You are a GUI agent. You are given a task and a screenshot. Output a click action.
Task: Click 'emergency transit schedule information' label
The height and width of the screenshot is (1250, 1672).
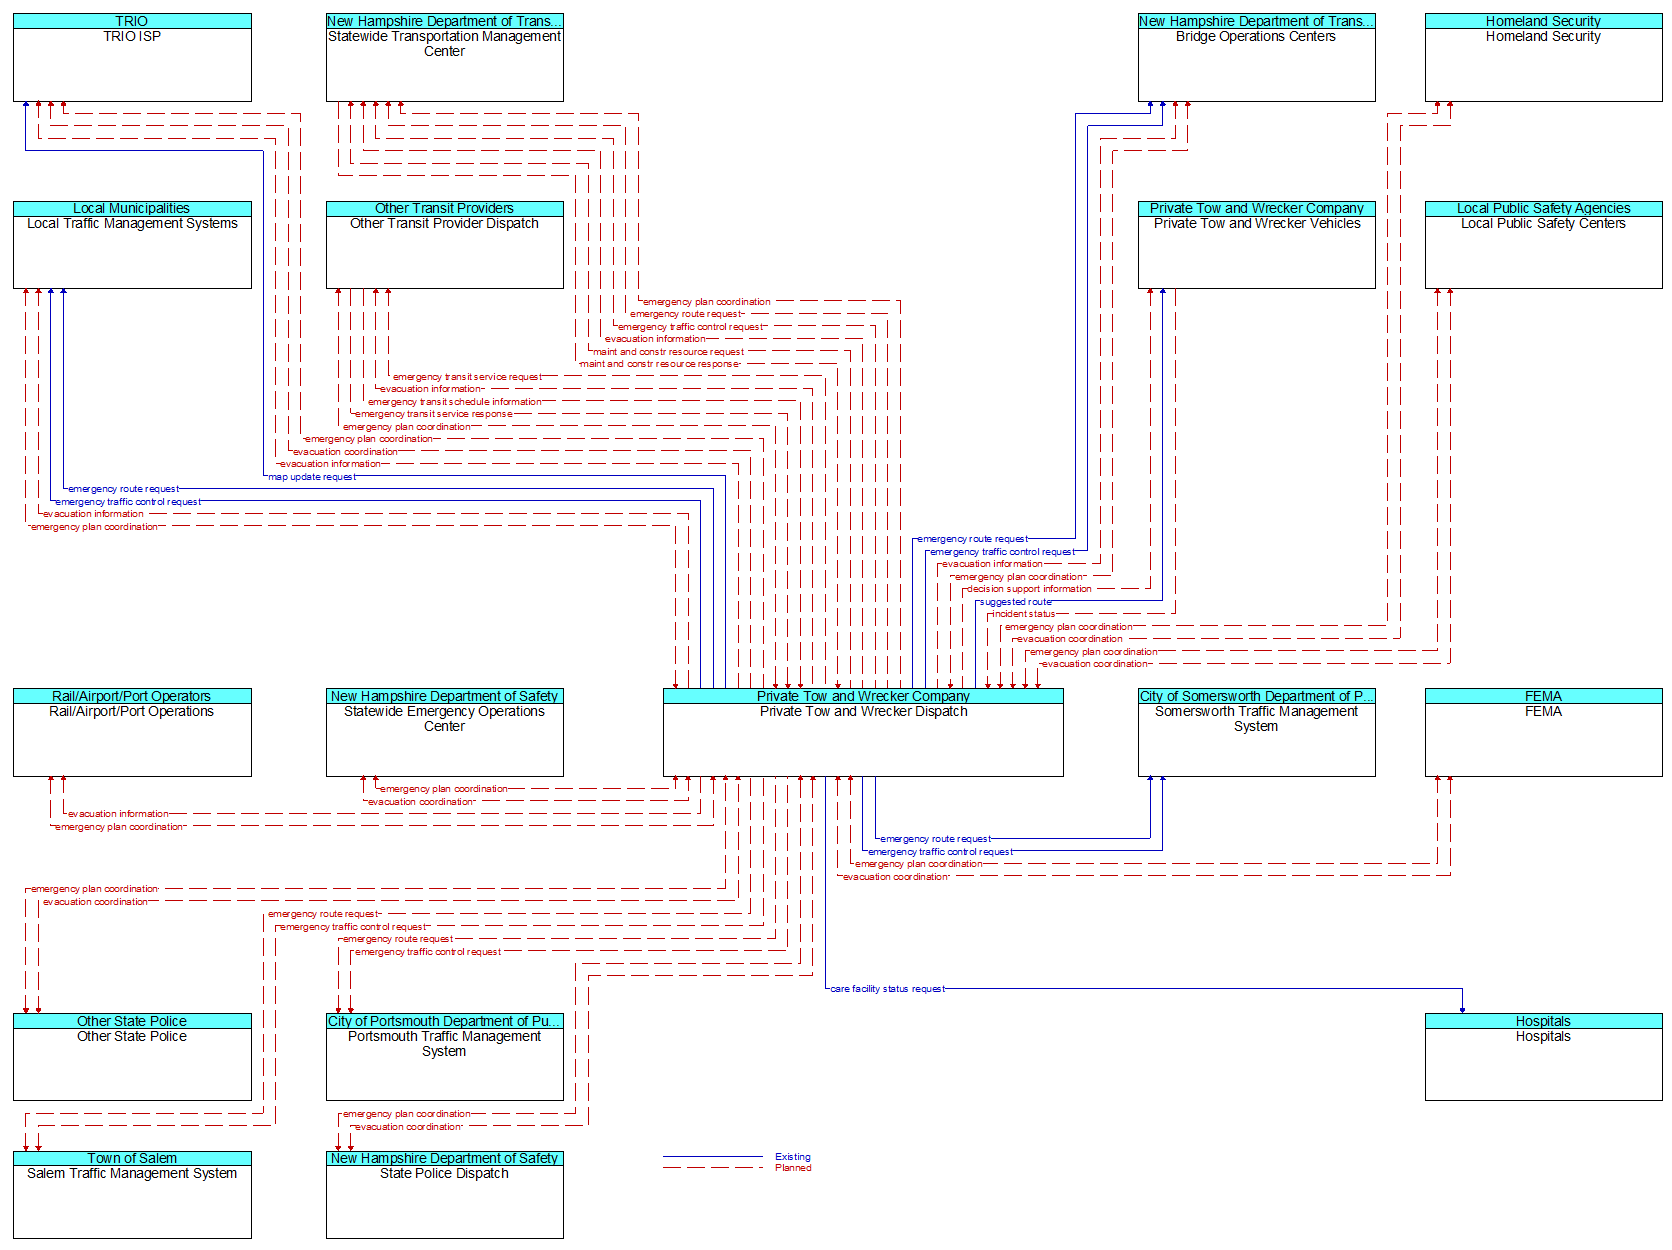coord(455,402)
